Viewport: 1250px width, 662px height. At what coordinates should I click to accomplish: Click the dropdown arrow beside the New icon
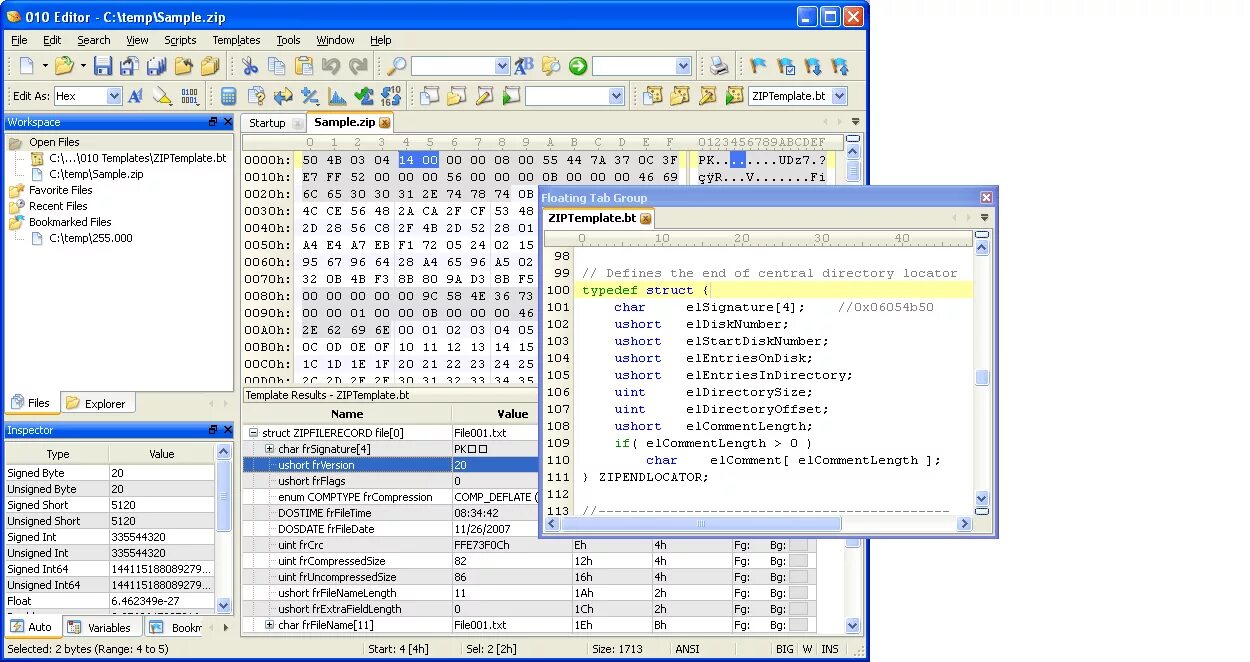(x=45, y=67)
